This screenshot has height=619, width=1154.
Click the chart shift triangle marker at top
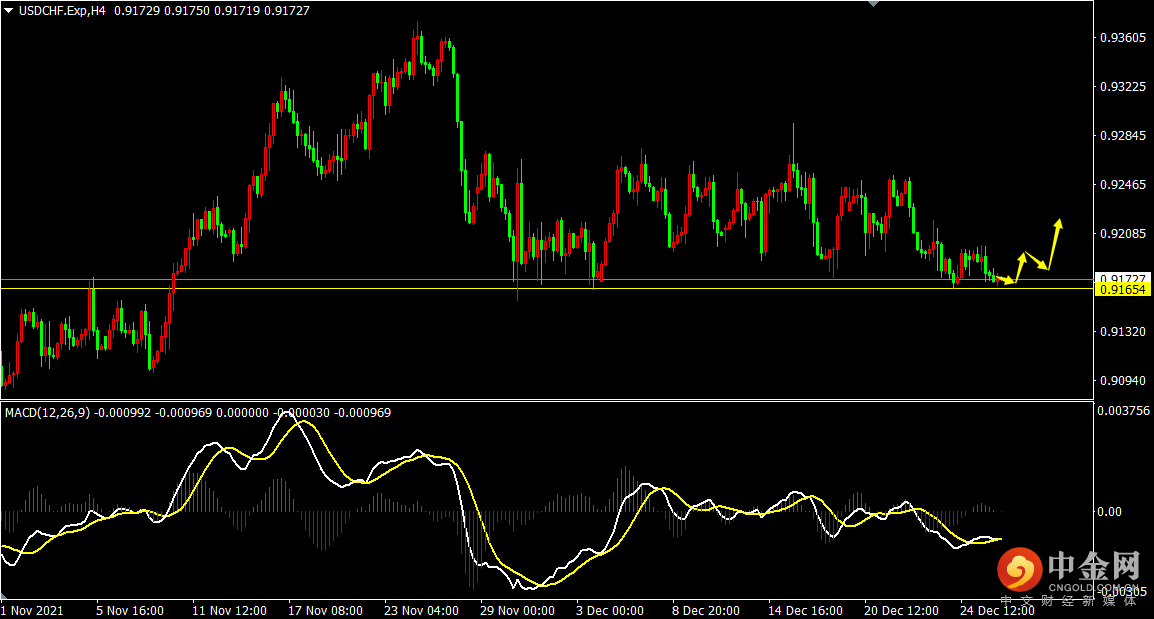(874, 4)
